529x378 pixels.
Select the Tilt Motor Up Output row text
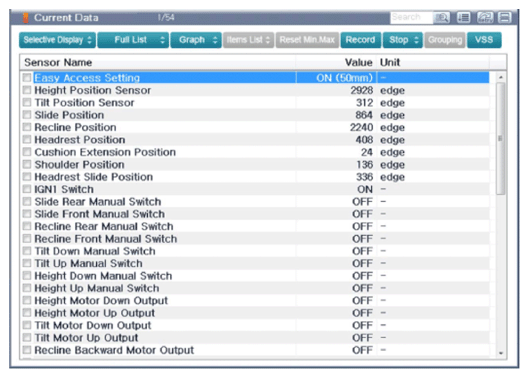click(x=86, y=338)
